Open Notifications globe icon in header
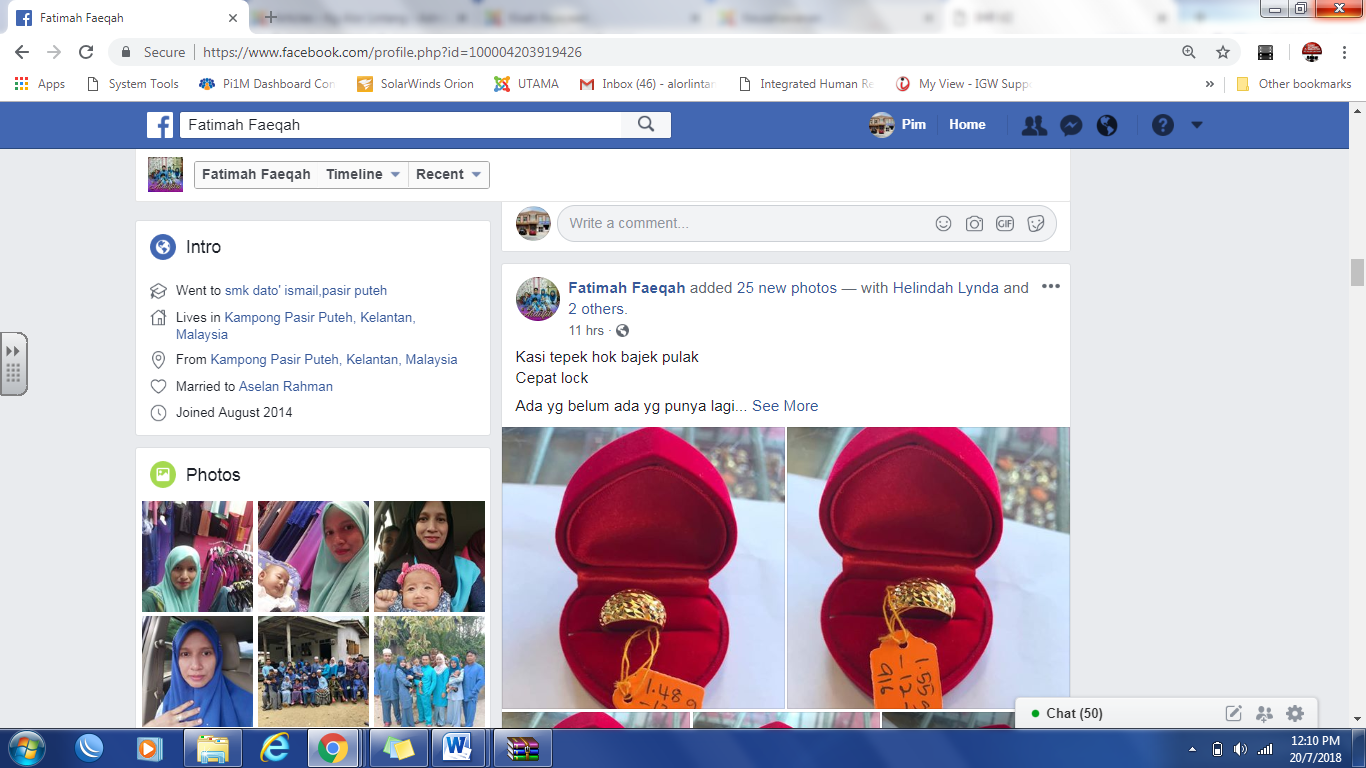 (x=1107, y=125)
